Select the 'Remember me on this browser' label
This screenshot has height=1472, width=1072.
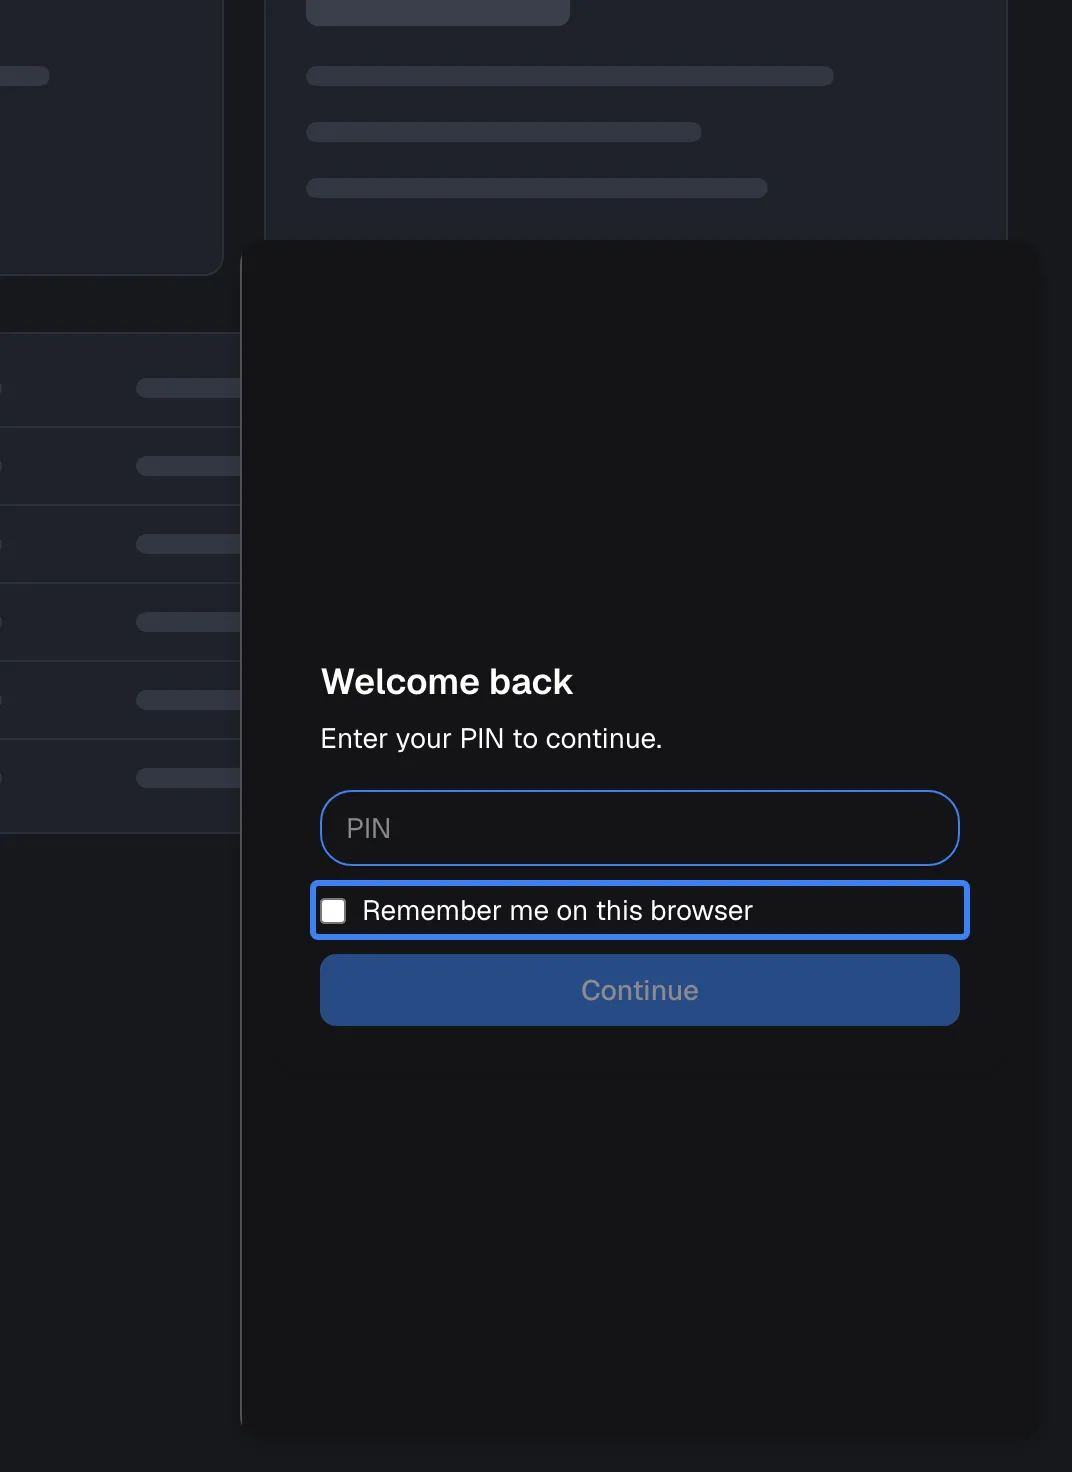pyautogui.click(x=557, y=911)
